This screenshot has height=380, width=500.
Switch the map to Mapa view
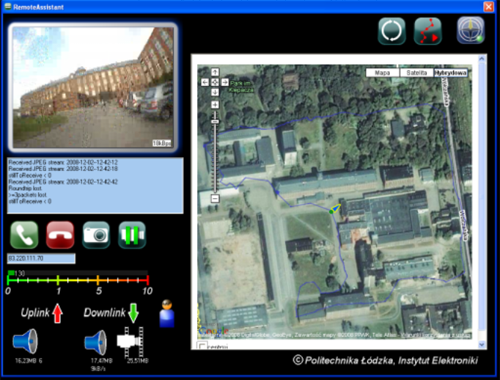pos(382,73)
